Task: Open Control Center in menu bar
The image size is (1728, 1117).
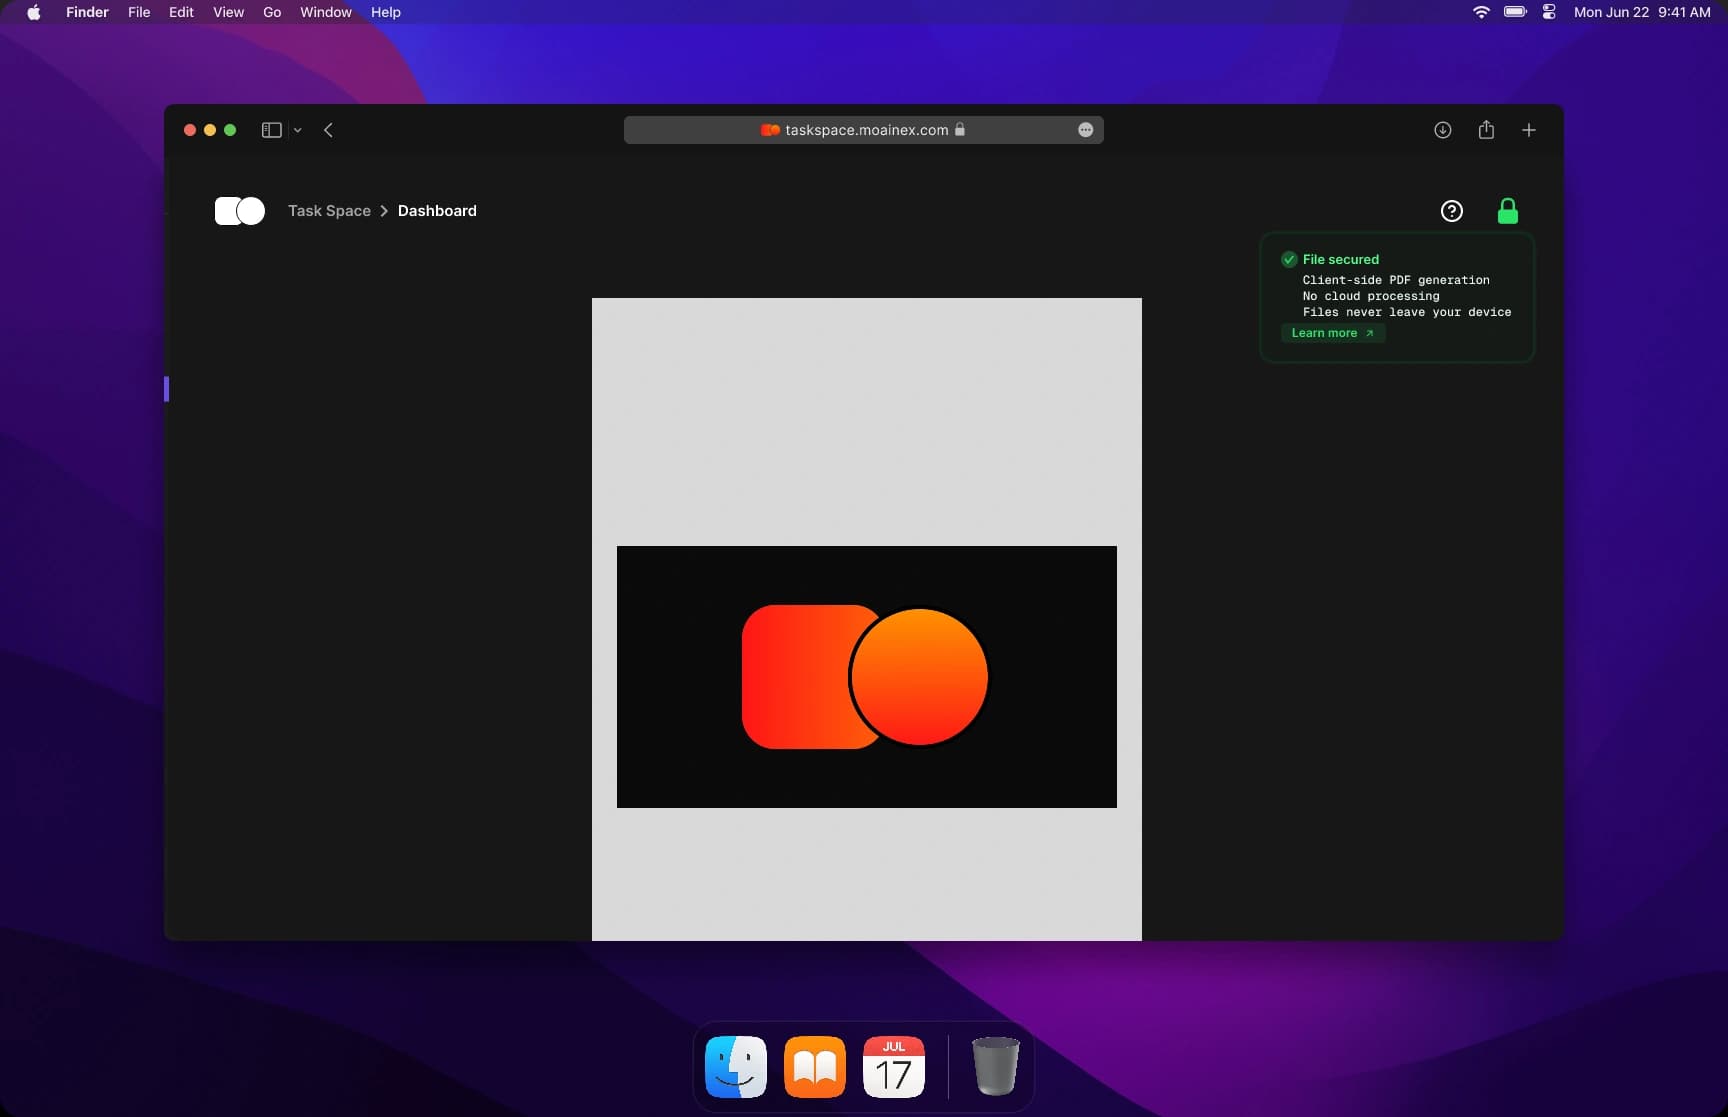Action: pos(1549,12)
